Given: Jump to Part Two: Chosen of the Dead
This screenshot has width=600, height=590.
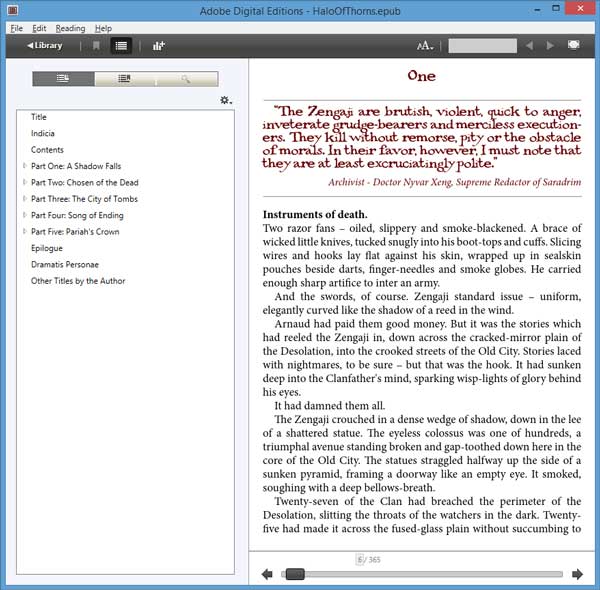Looking at the screenshot, I should pos(85,183).
